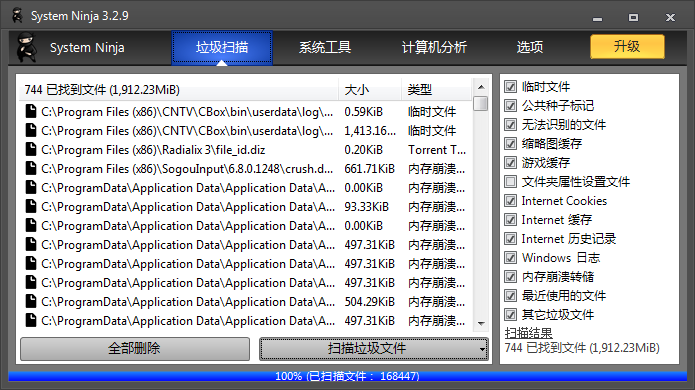Click size value 0.20KiB
The height and width of the screenshot is (390, 695).
(363, 150)
